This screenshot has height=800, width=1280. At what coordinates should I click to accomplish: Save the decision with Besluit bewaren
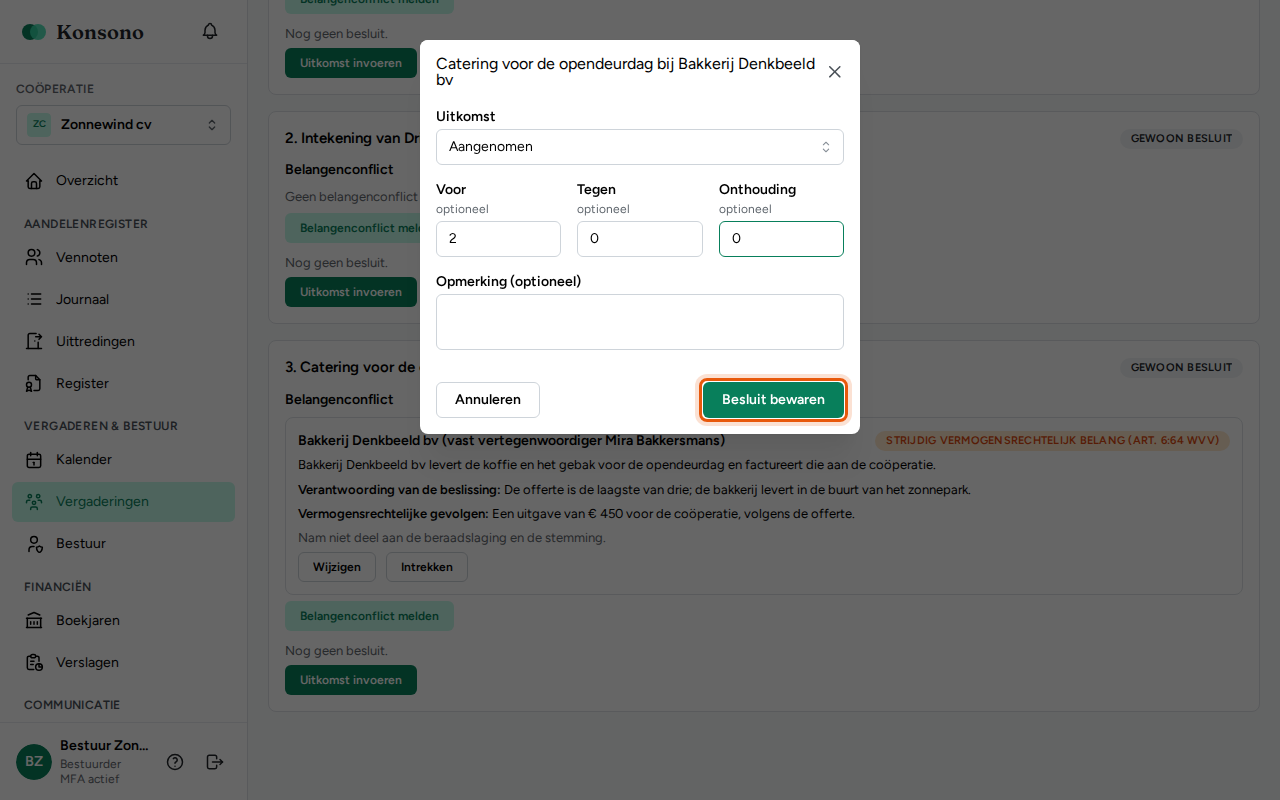(773, 400)
